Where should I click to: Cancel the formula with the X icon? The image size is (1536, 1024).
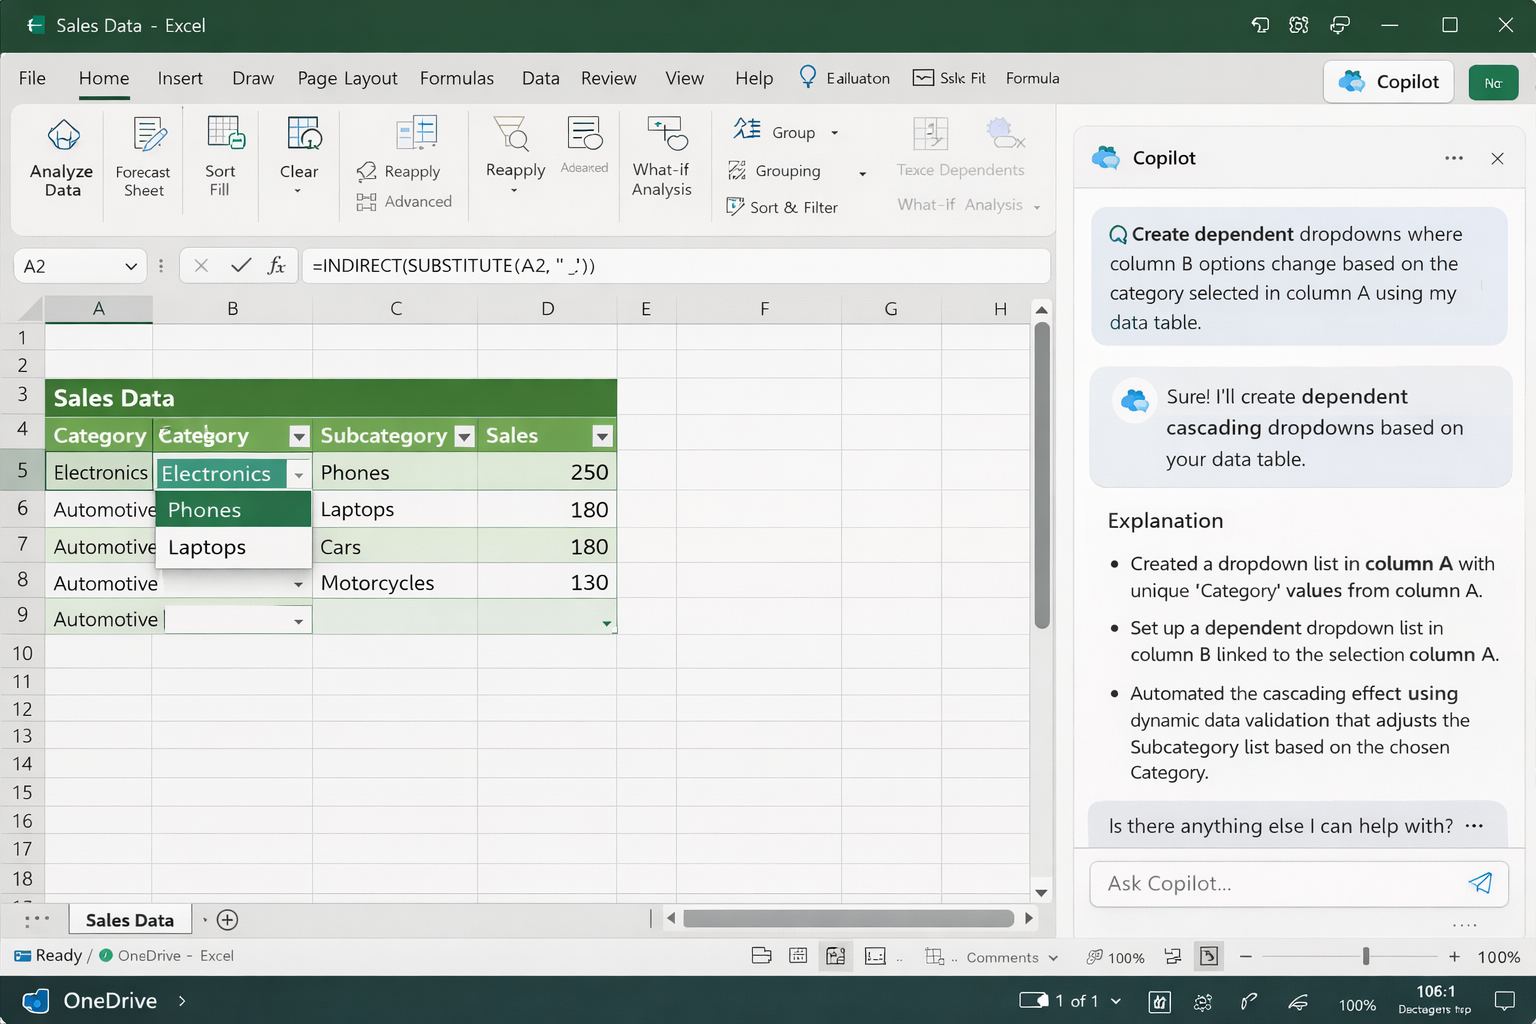[x=201, y=266]
